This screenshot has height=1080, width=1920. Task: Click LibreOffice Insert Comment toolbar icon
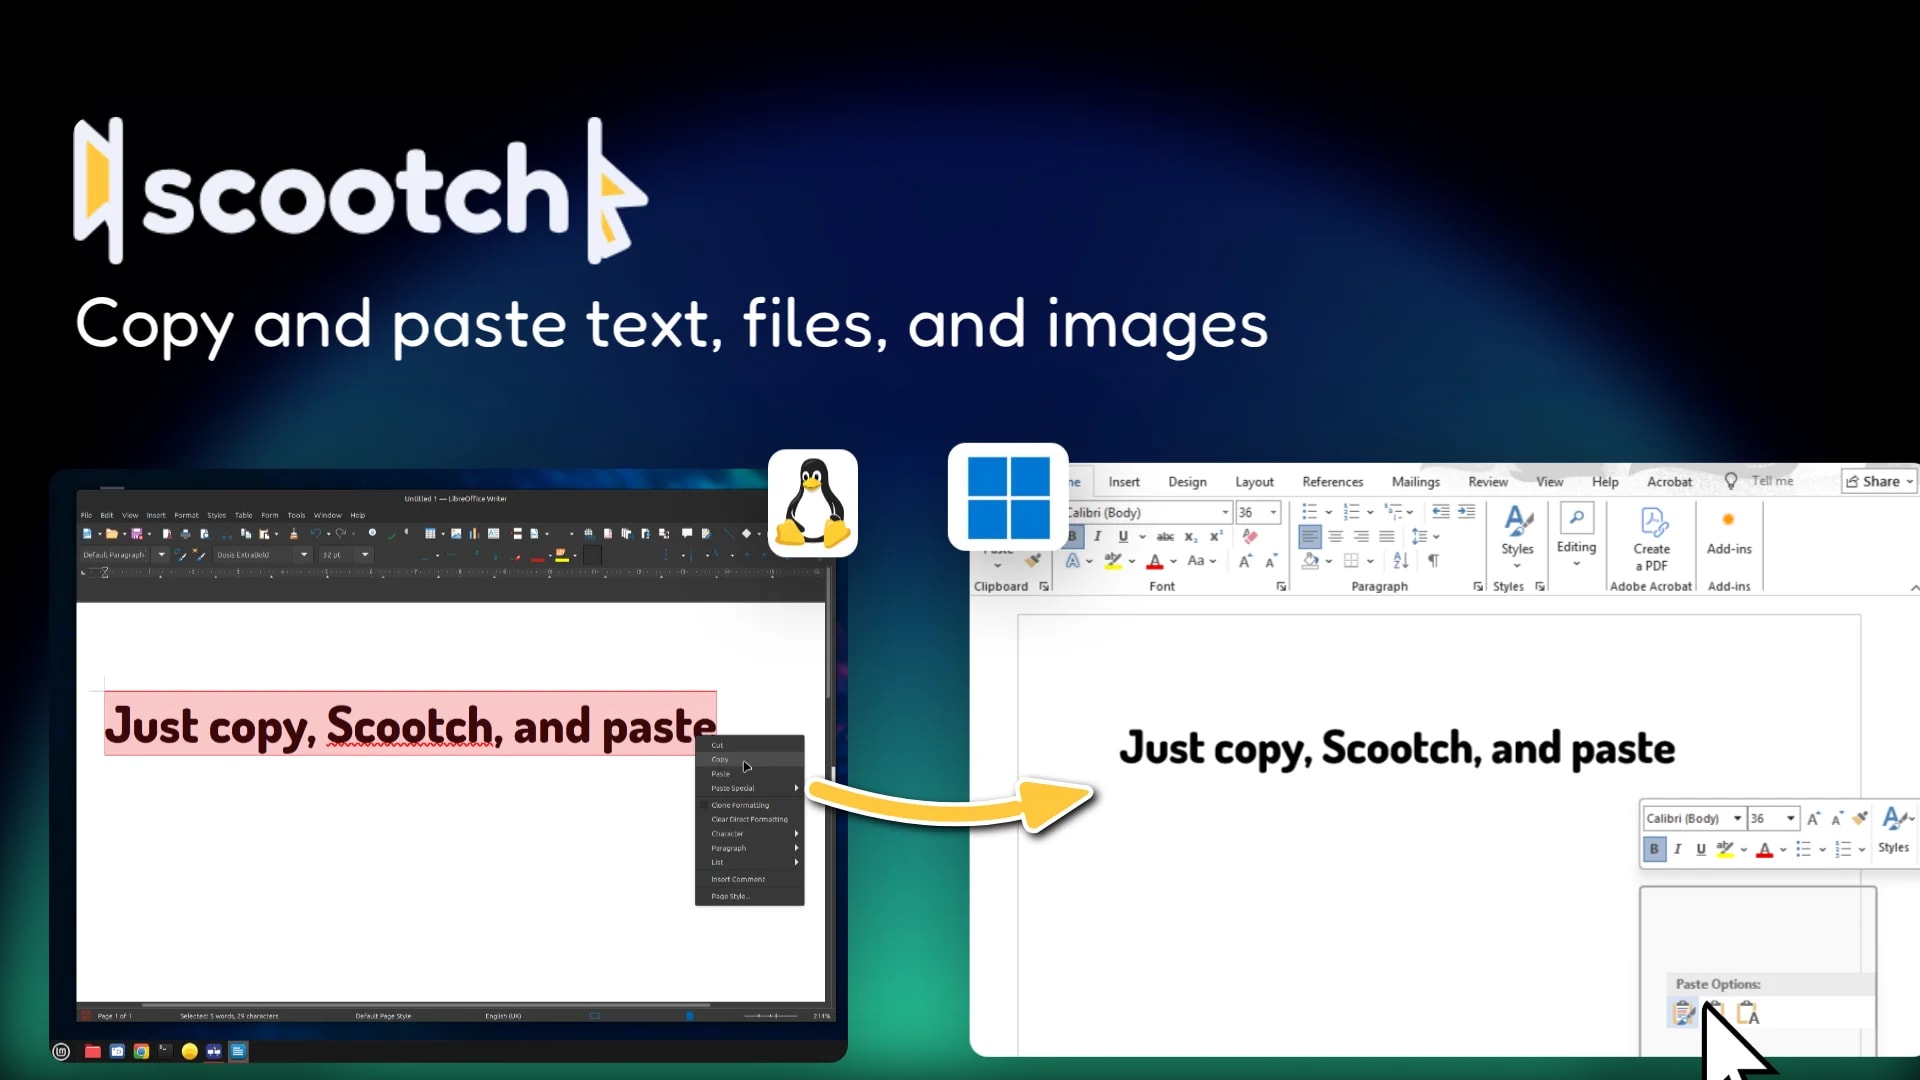point(687,533)
